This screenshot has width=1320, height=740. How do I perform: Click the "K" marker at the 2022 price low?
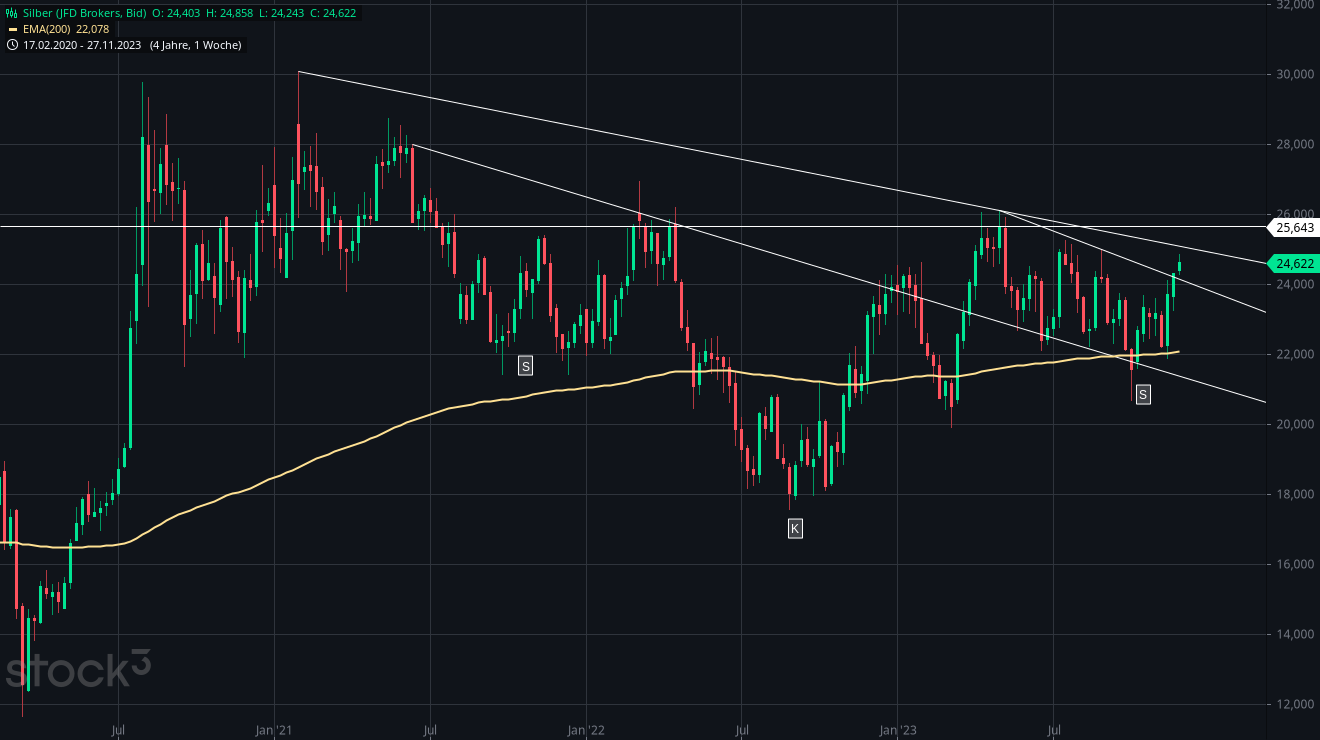(x=795, y=527)
